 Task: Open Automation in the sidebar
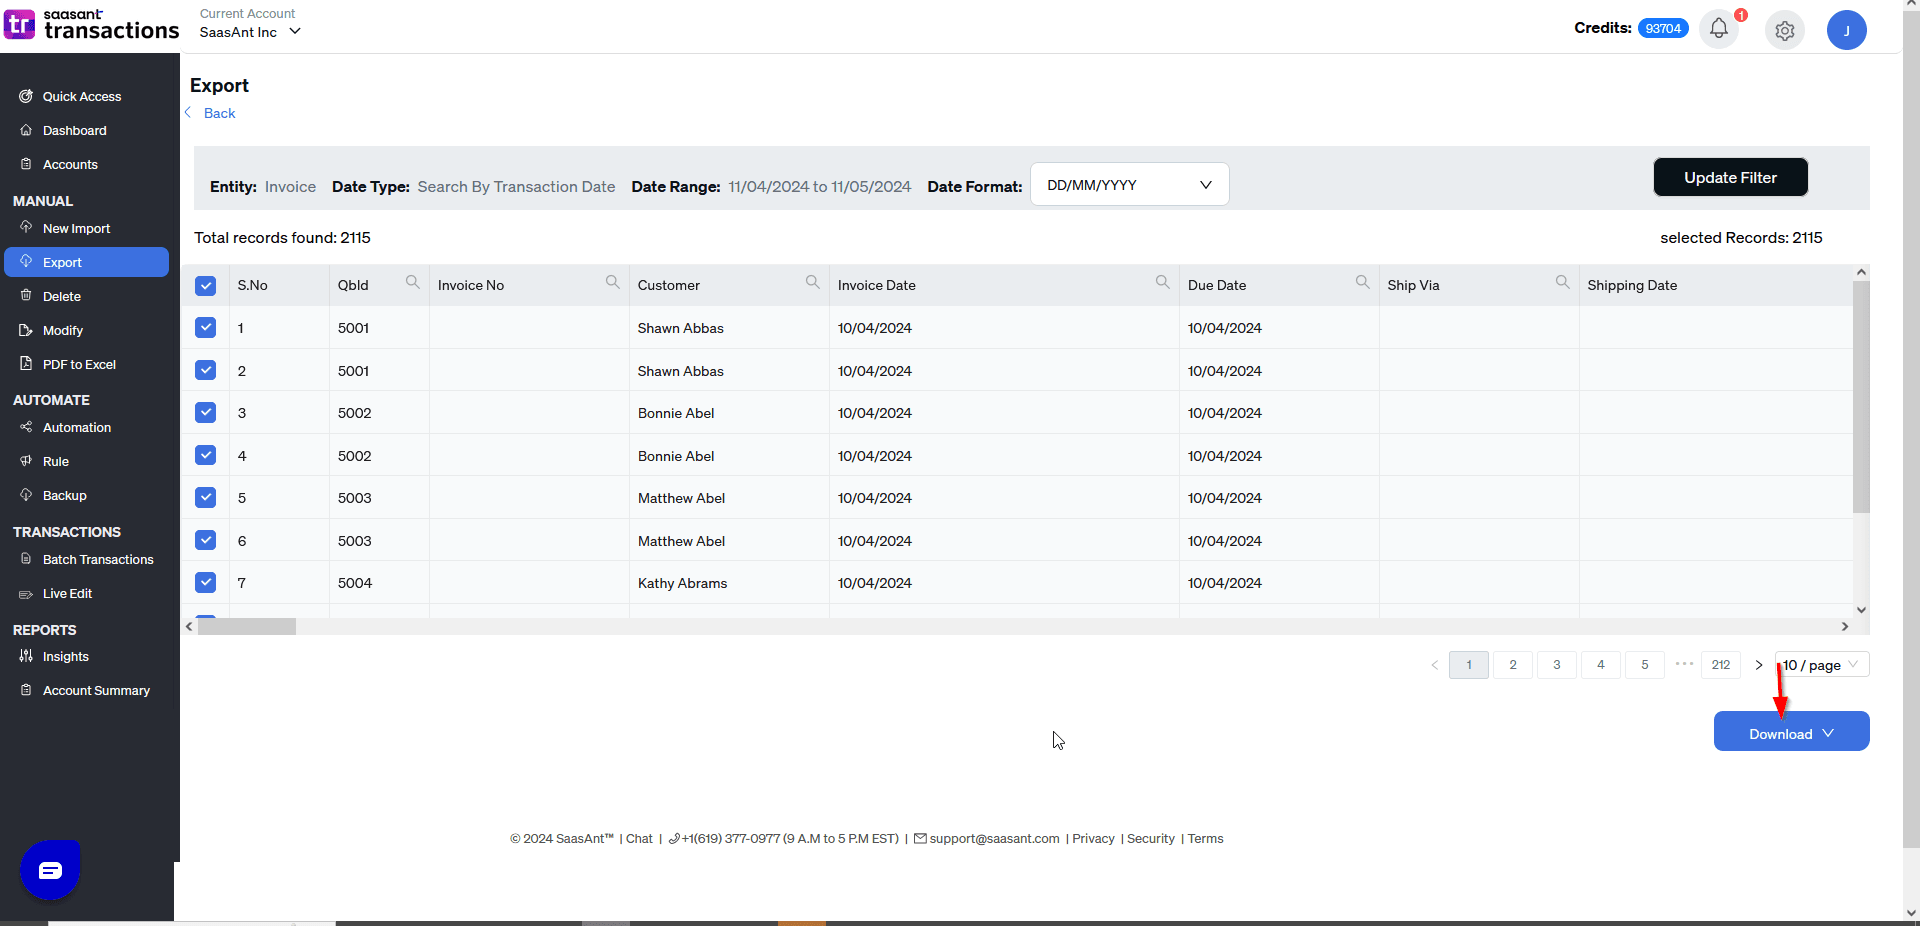[x=76, y=428]
